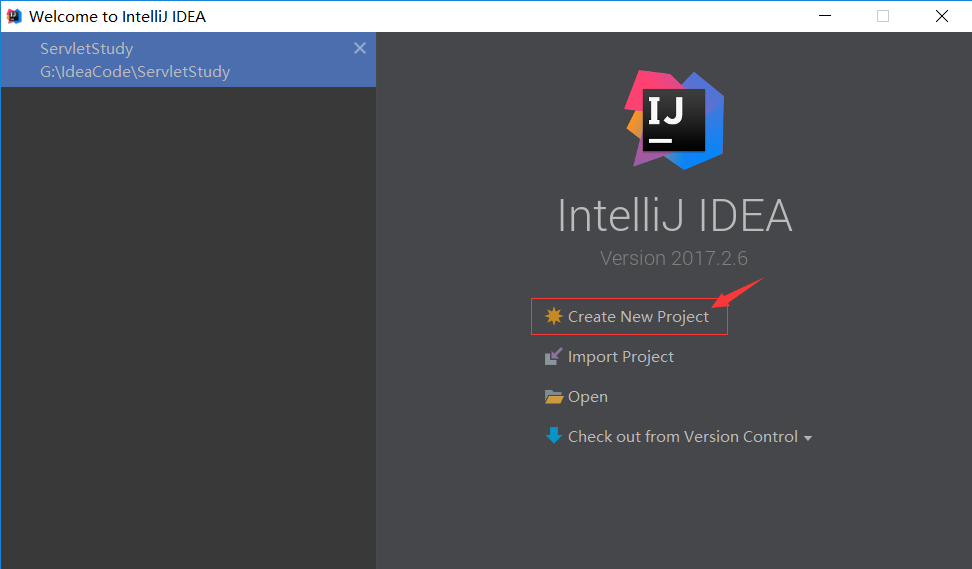Click the Welcome to IntelliJ IDEA window title

point(117,17)
